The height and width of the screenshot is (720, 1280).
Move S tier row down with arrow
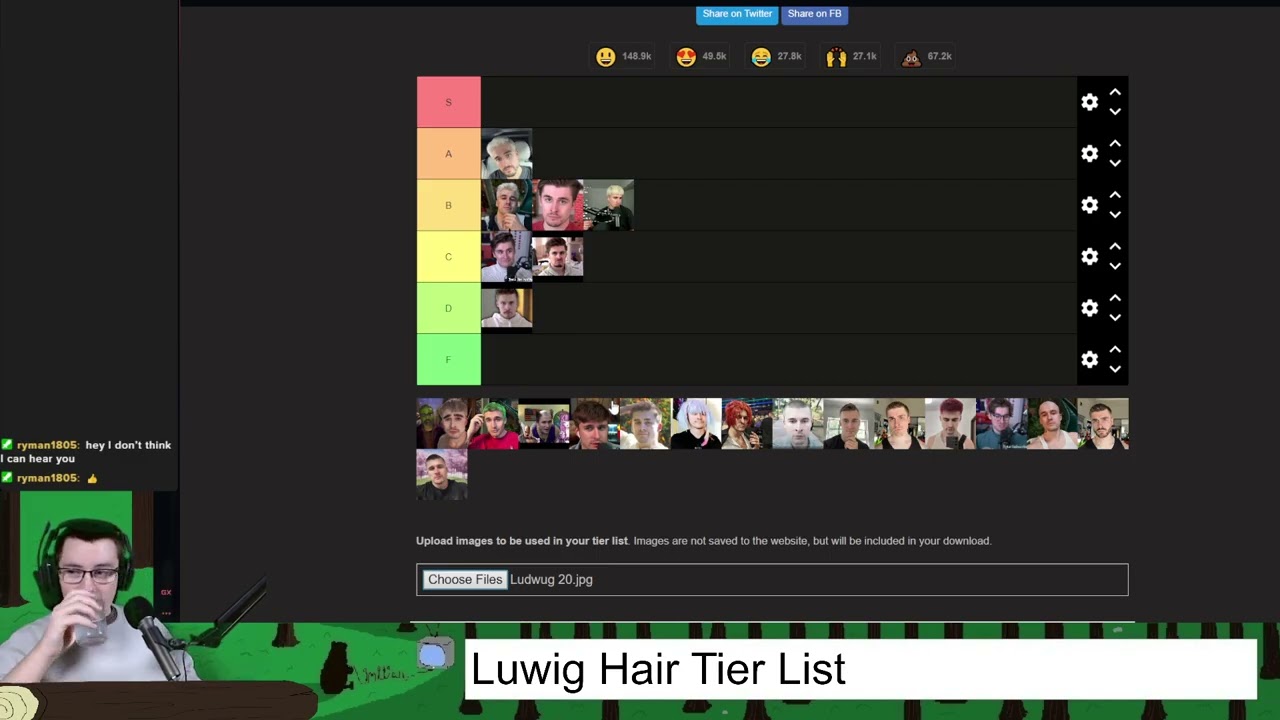1115,111
